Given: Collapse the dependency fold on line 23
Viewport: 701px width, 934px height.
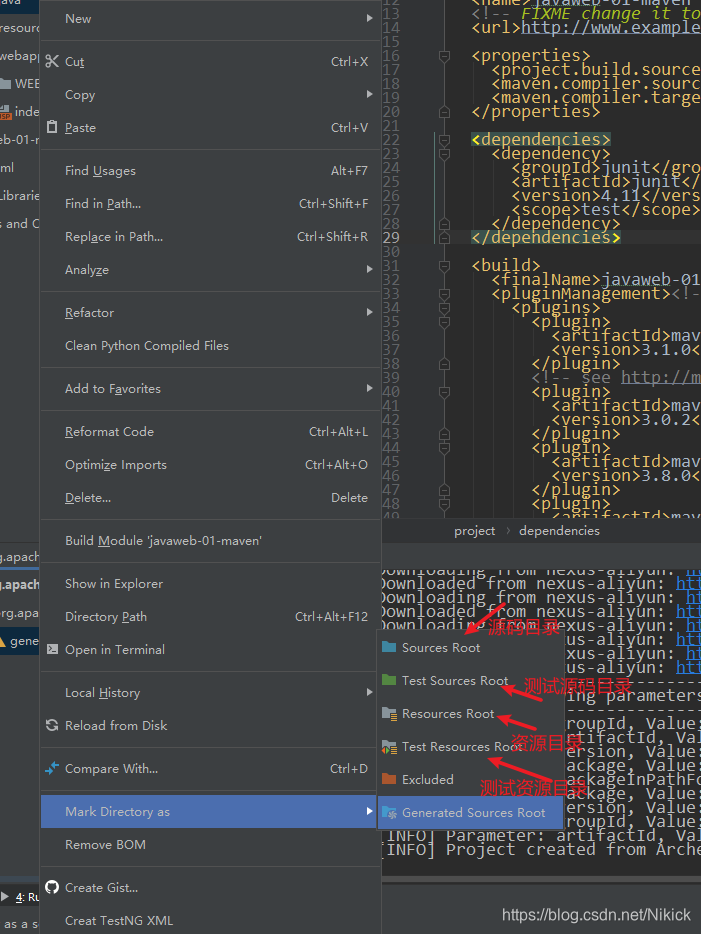Looking at the screenshot, I should click(x=444, y=154).
